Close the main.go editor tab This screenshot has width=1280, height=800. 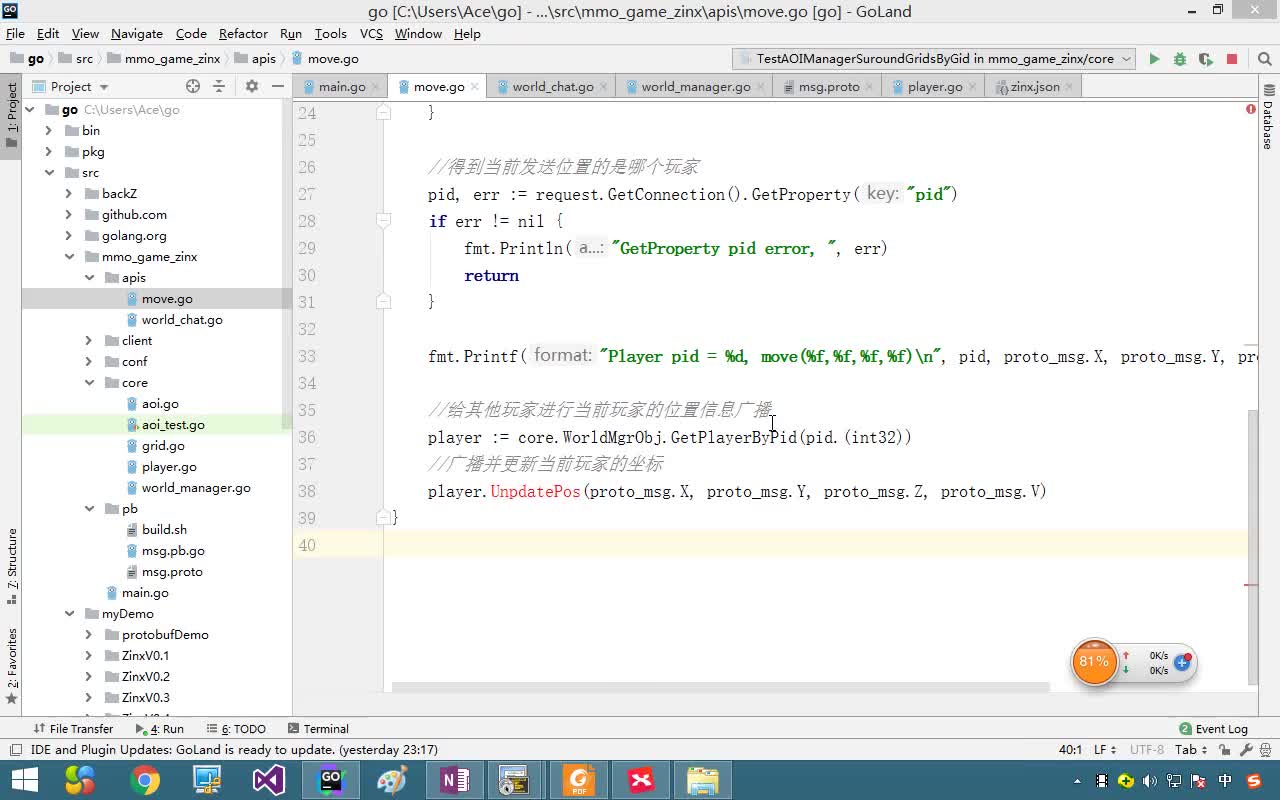click(375, 87)
